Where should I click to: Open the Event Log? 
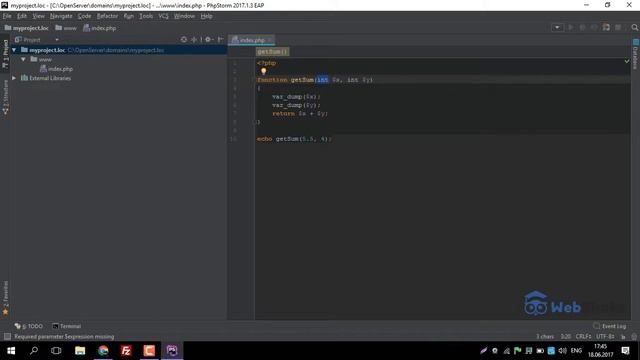pyautogui.click(x=610, y=326)
